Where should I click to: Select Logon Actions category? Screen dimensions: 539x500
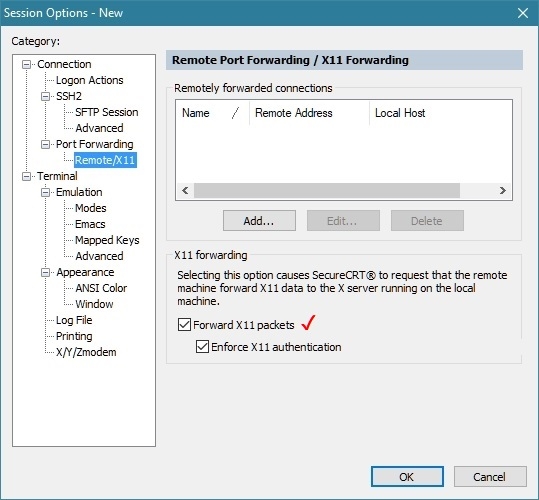pos(89,80)
